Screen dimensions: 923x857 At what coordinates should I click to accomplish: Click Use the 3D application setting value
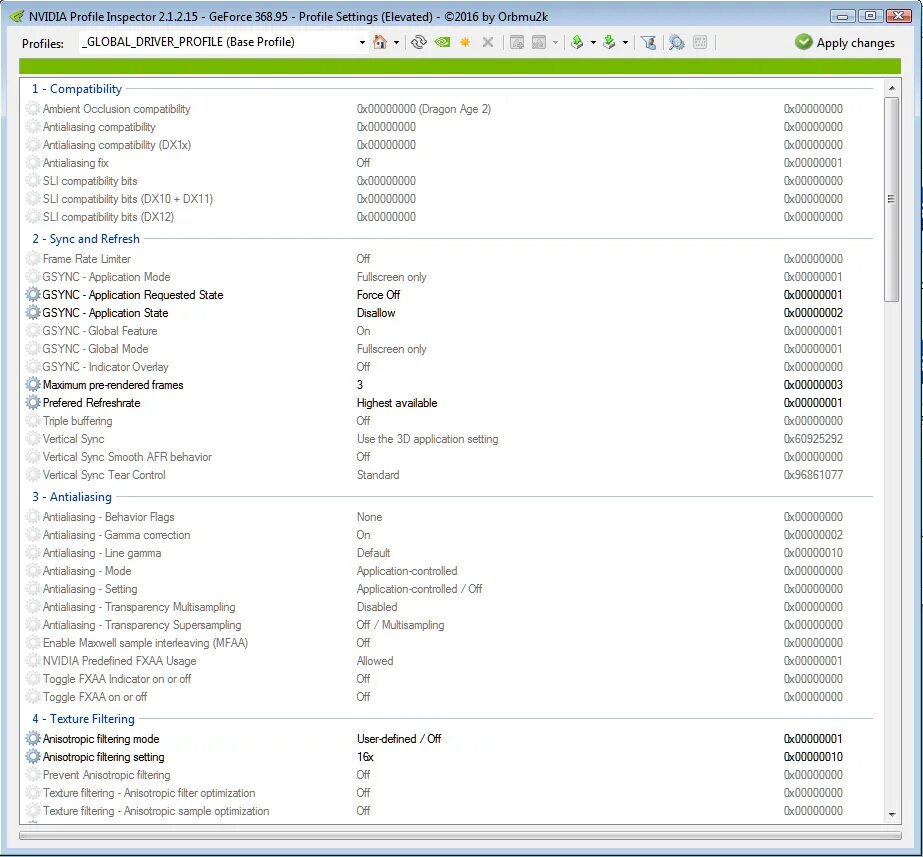click(427, 439)
